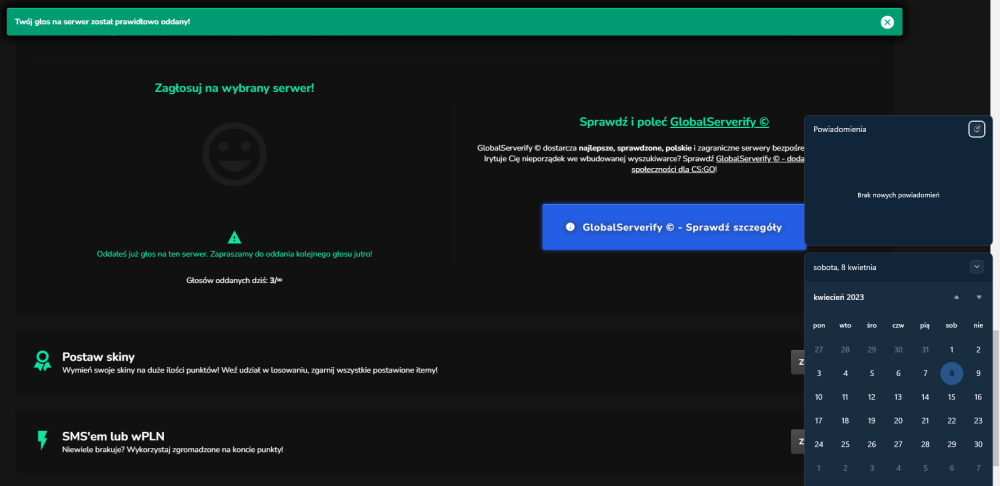Select March 27 in the calendar

(819, 350)
